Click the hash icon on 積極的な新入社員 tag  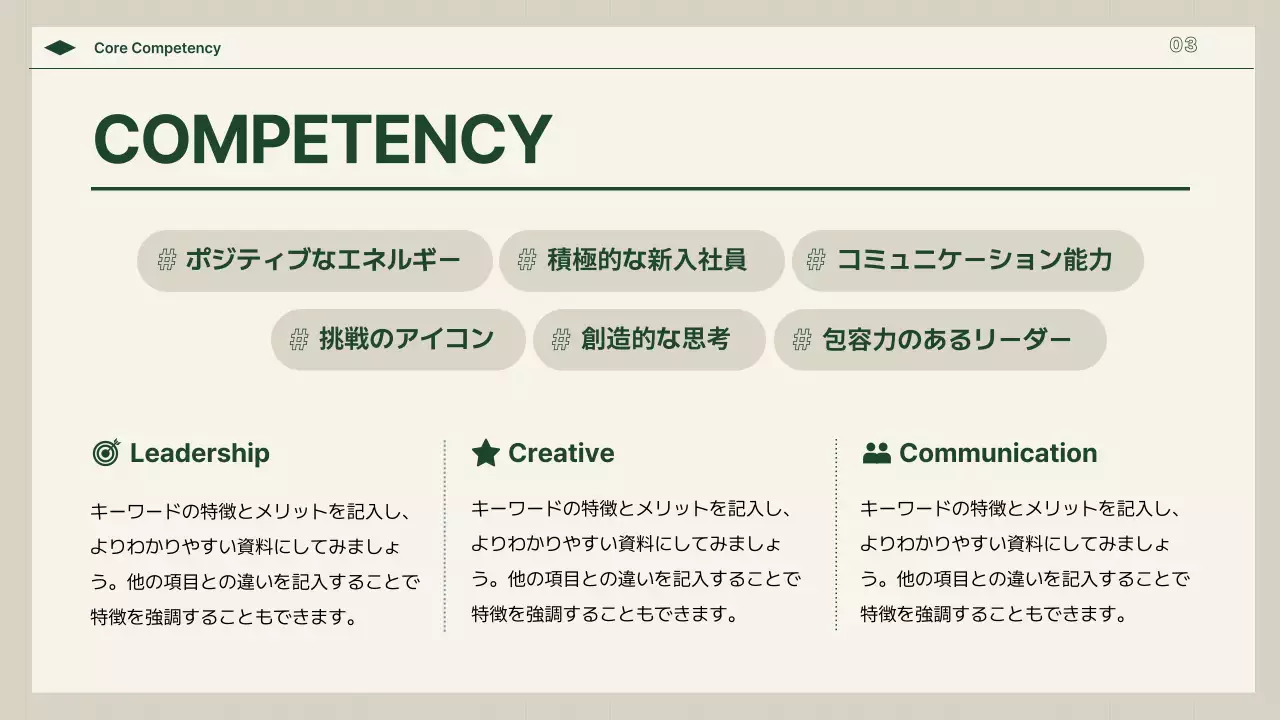(x=527, y=260)
